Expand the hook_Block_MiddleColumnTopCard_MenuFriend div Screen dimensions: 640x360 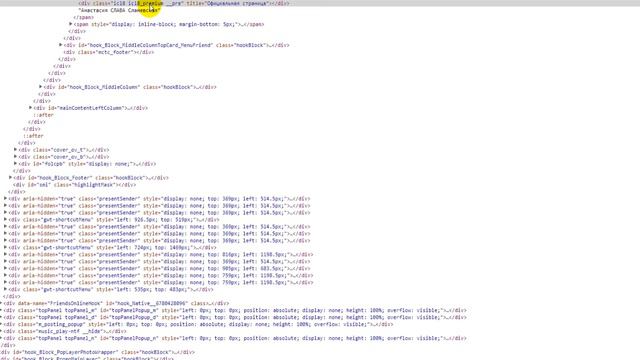60,45
